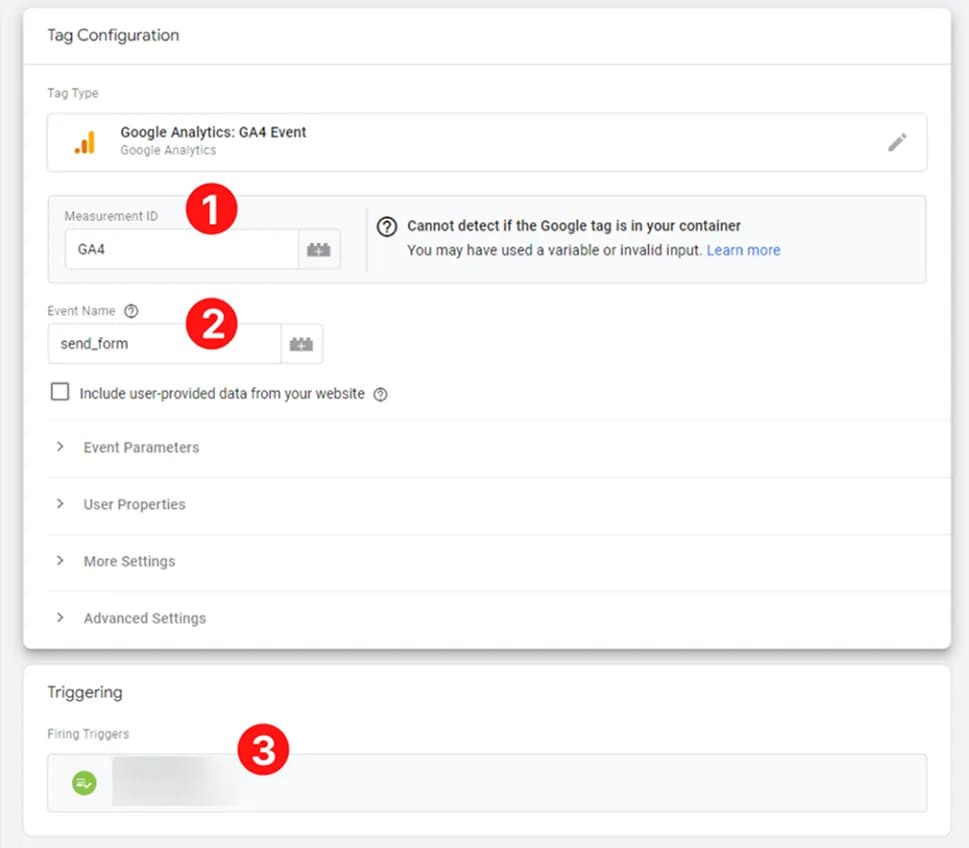This screenshot has height=848, width=969.
Task: Click the Google Analytics bar chart icon
Action: point(85,143)
